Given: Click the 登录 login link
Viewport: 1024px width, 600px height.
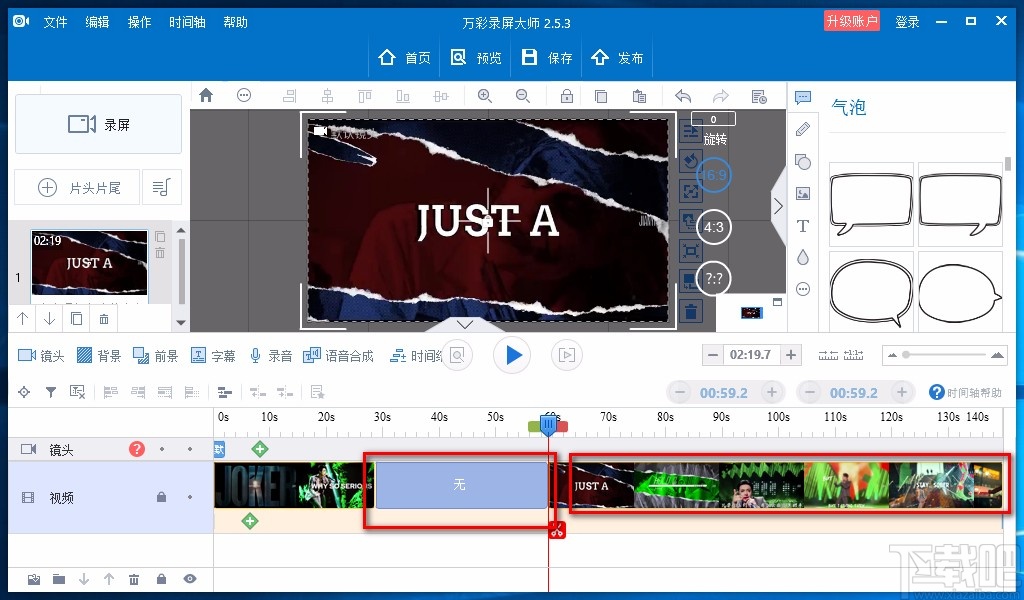Looking at the screenshot, I should pyautogui.click(x=907, y=22).
